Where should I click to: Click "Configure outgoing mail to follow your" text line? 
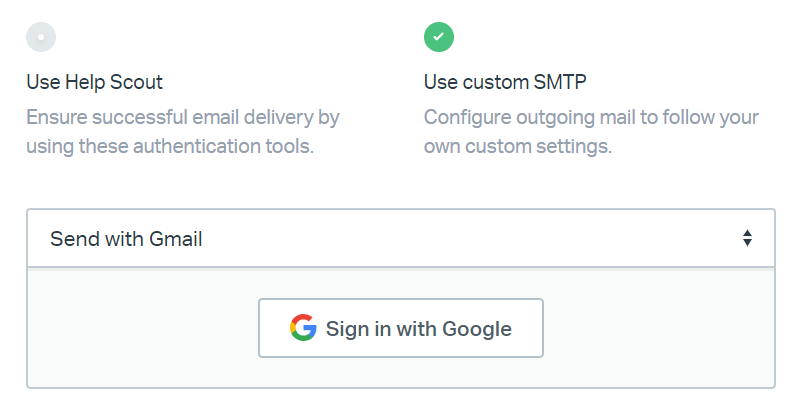(591, 118)
